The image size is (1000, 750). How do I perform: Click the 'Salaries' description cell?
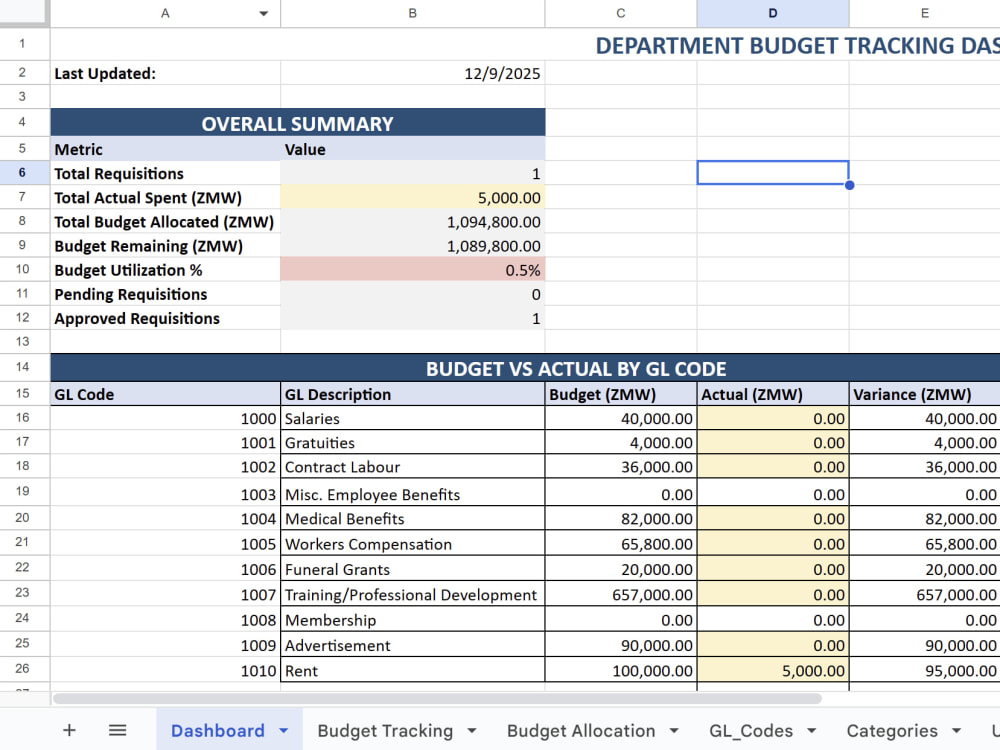pyautogui.click(x=413, y=418)
